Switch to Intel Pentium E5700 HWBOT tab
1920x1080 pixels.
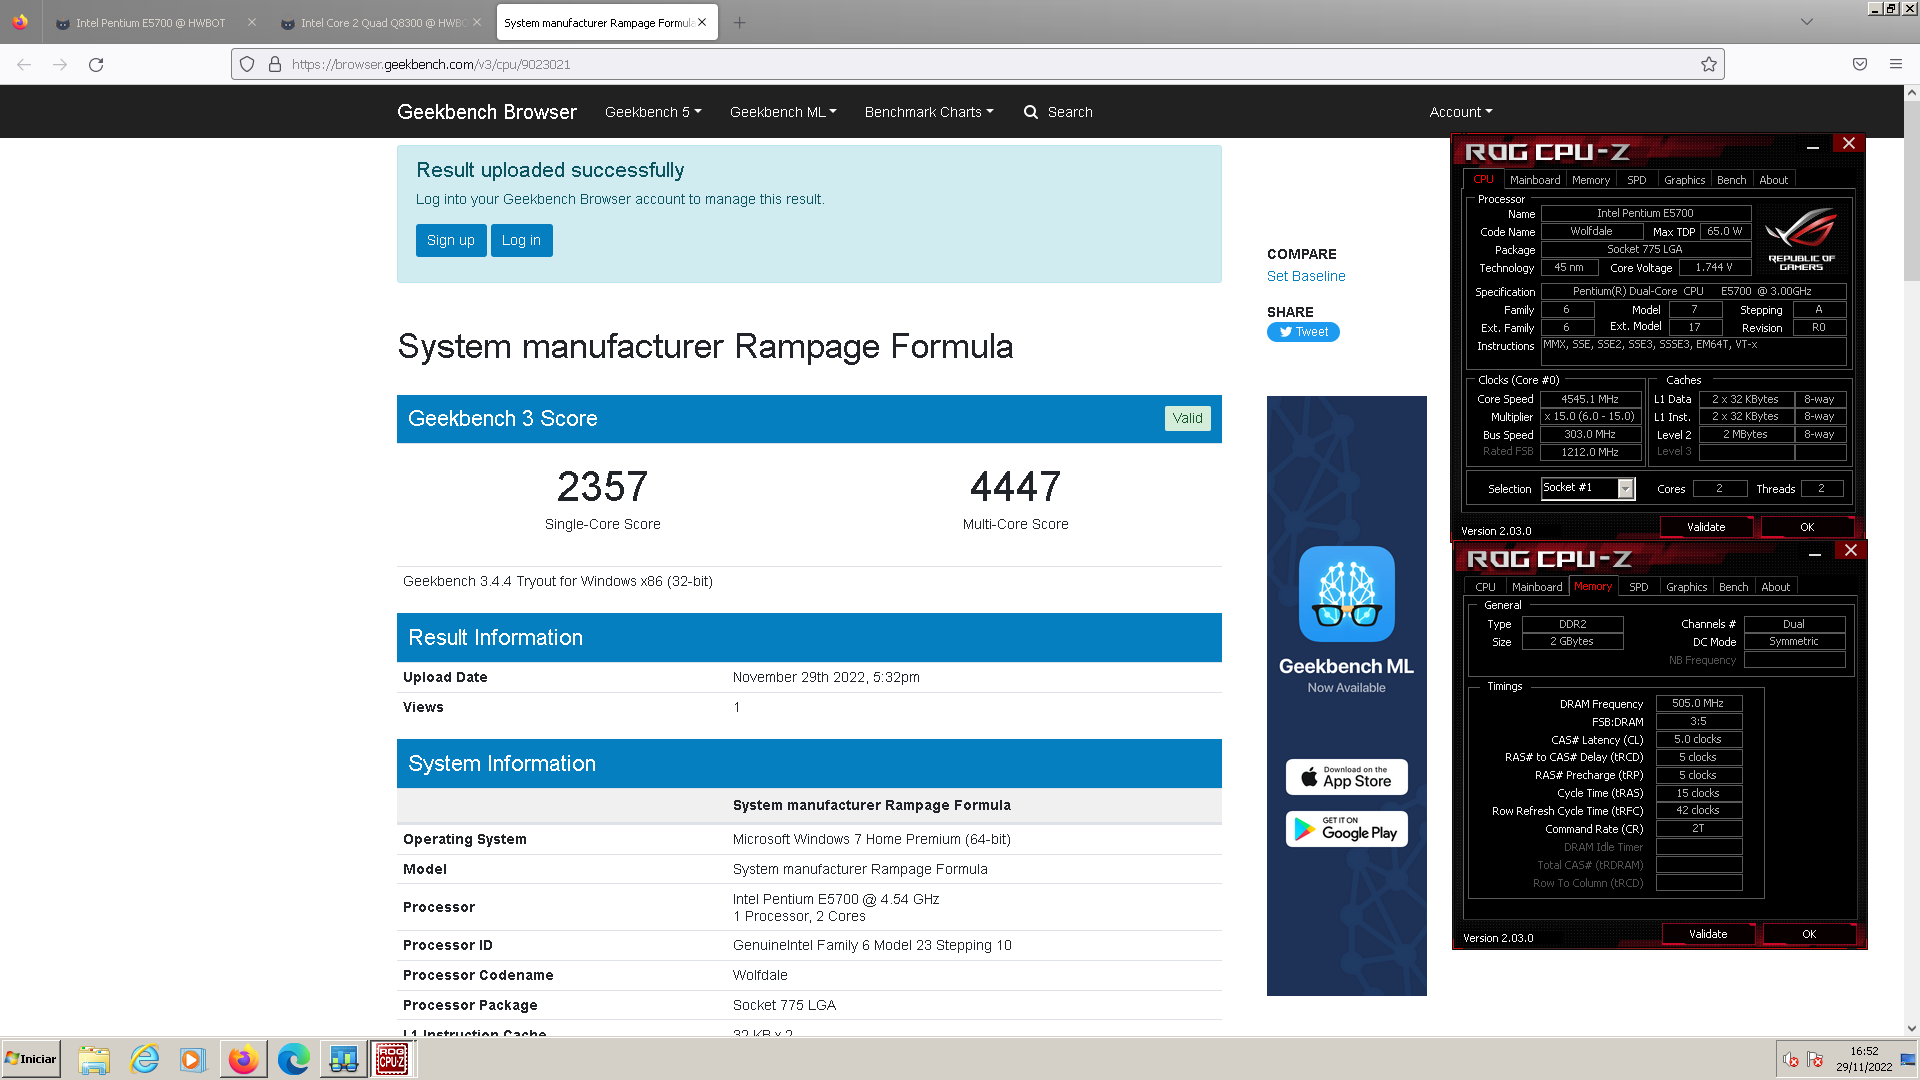point(150,22)
